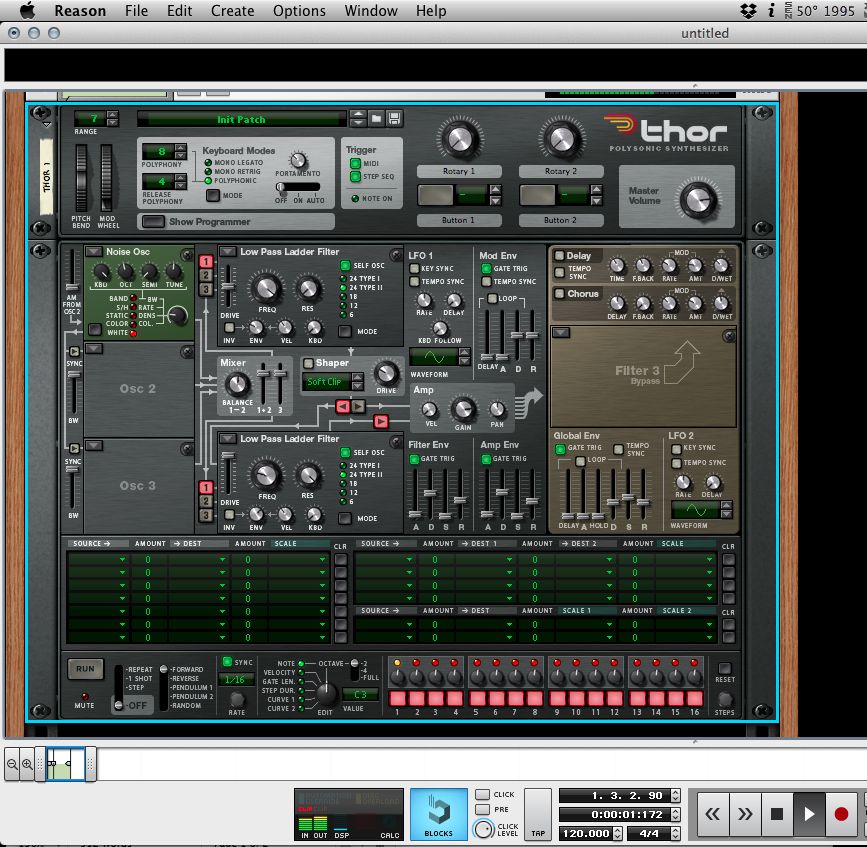The height and width of the screenshot is (847, 867).
Task: Toggle LFO 1 Key Sync
Action: [x=414, y=269]
